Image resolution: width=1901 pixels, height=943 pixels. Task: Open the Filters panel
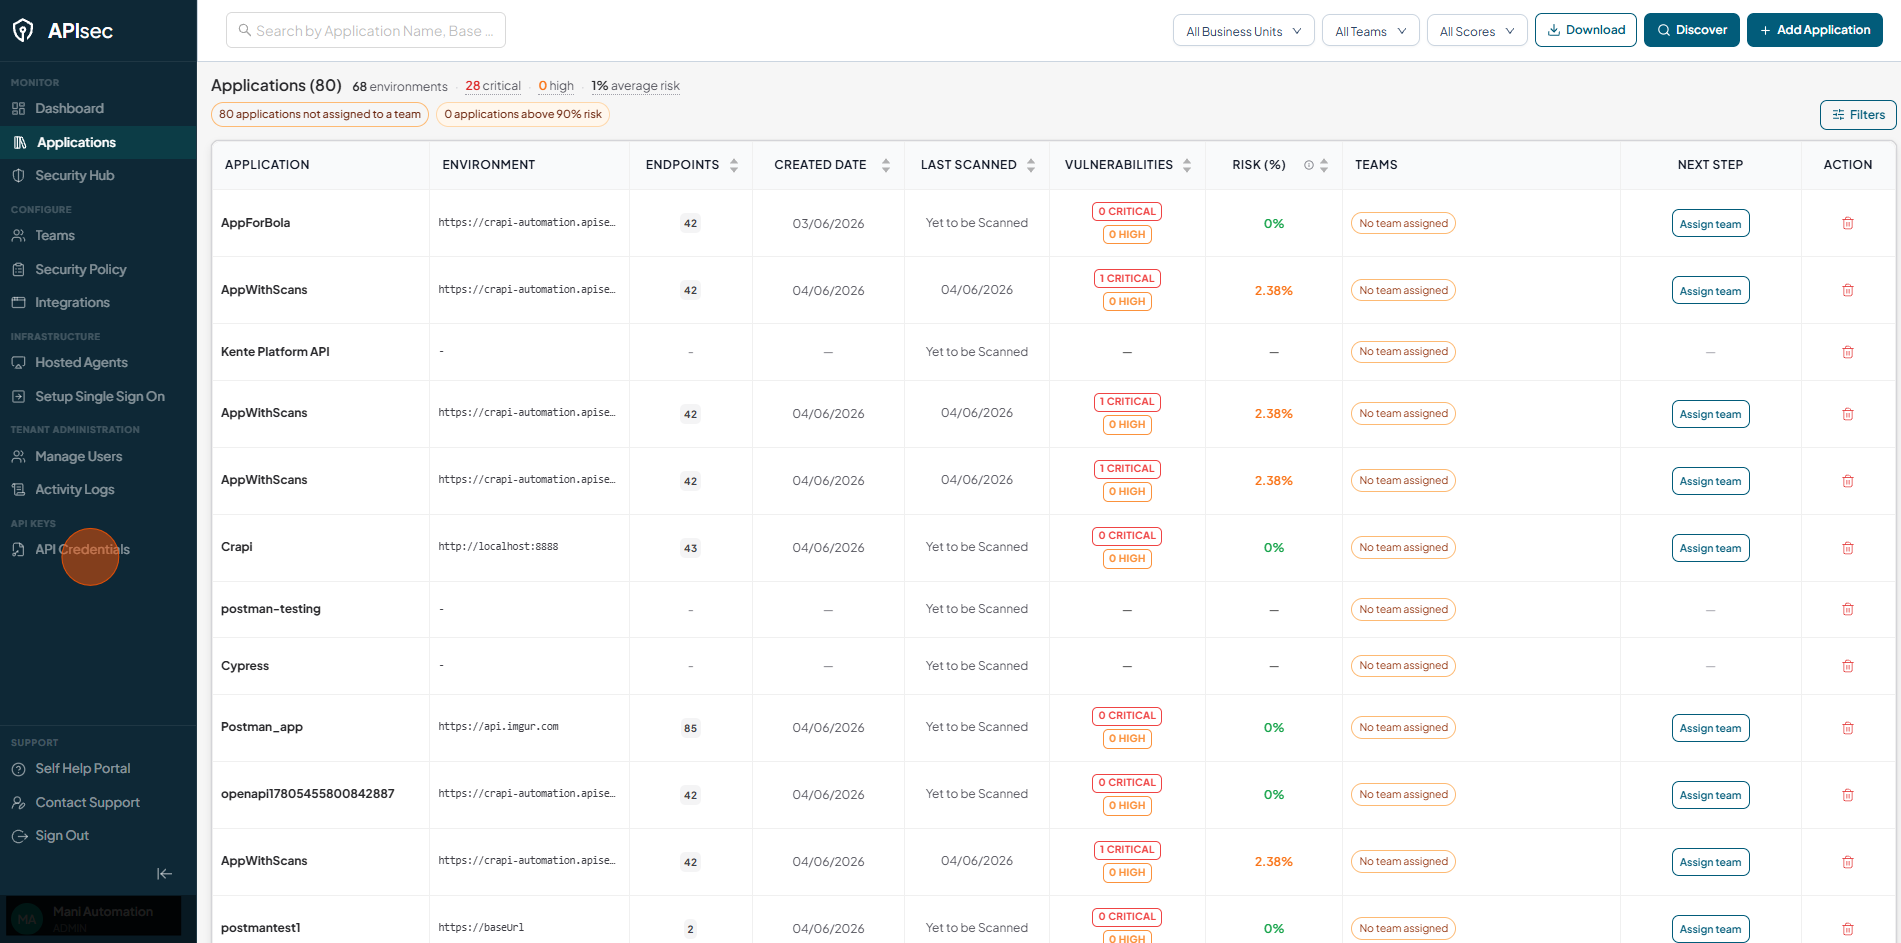click(x=1858, y=115)
